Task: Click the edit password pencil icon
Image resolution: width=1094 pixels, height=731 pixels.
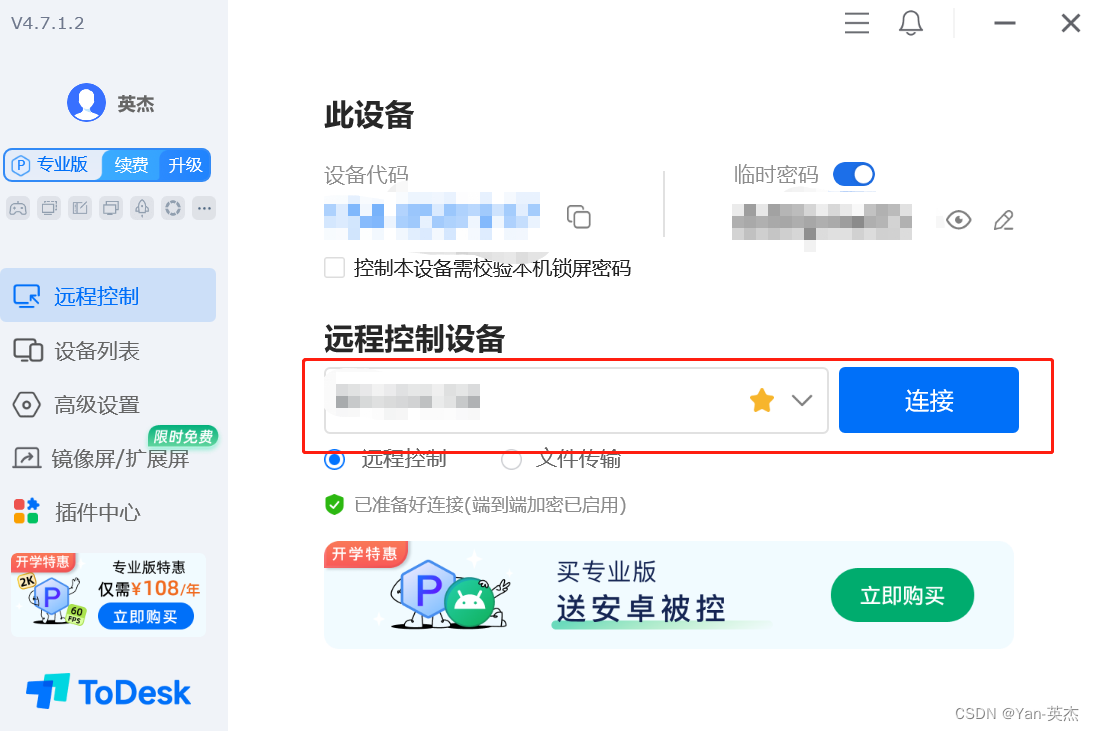Action: pos(1004,220)
